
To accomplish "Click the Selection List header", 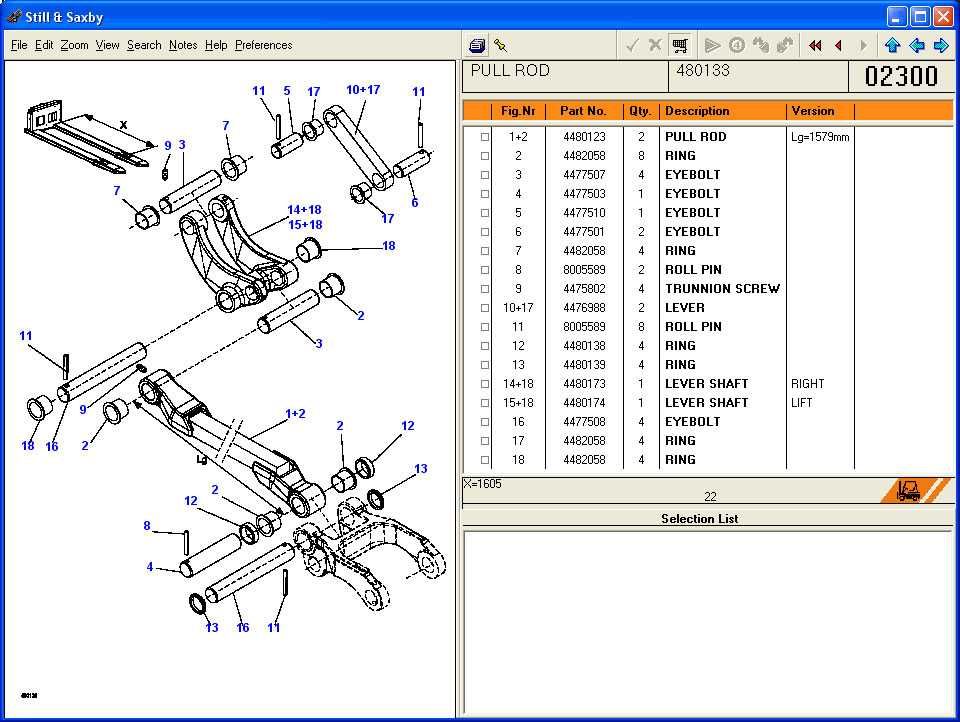I will coord(700,519).
